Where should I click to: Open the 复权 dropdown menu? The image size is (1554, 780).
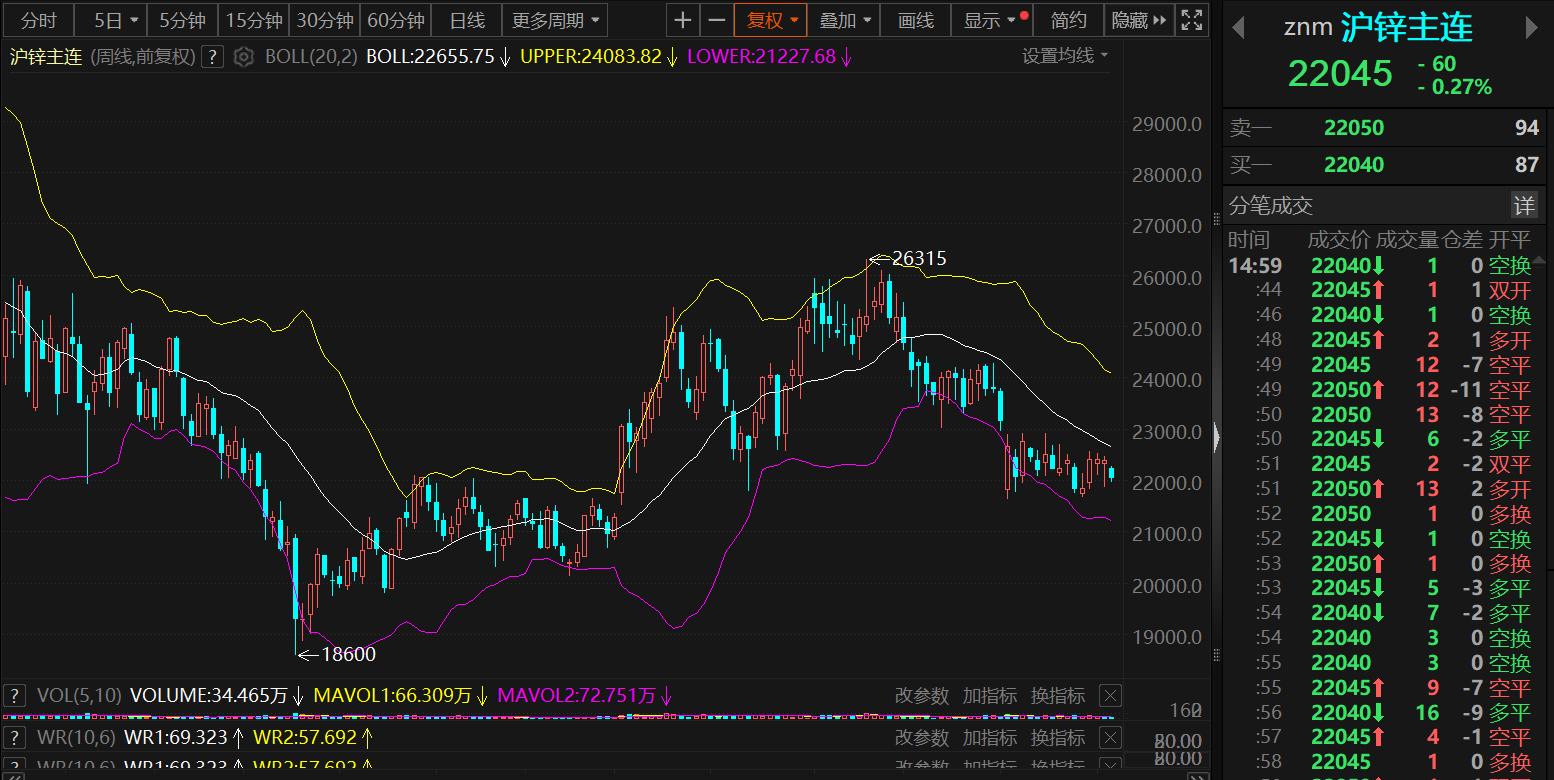click(771, 20)
